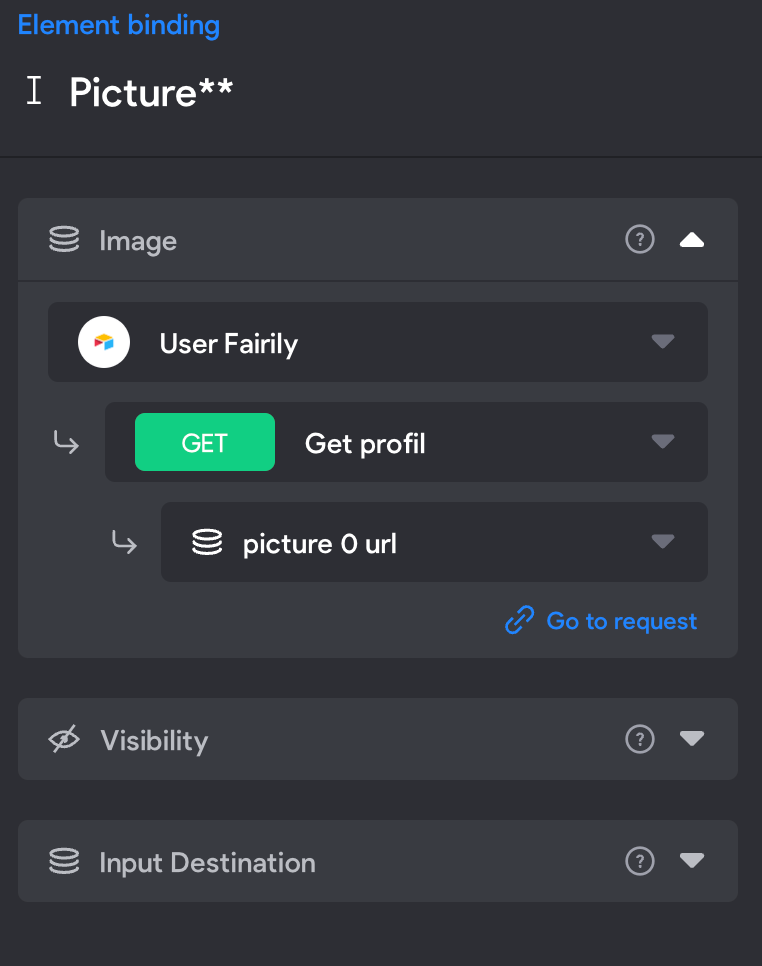
Task: Open help for Input Destination
Action: click(639, 861)
